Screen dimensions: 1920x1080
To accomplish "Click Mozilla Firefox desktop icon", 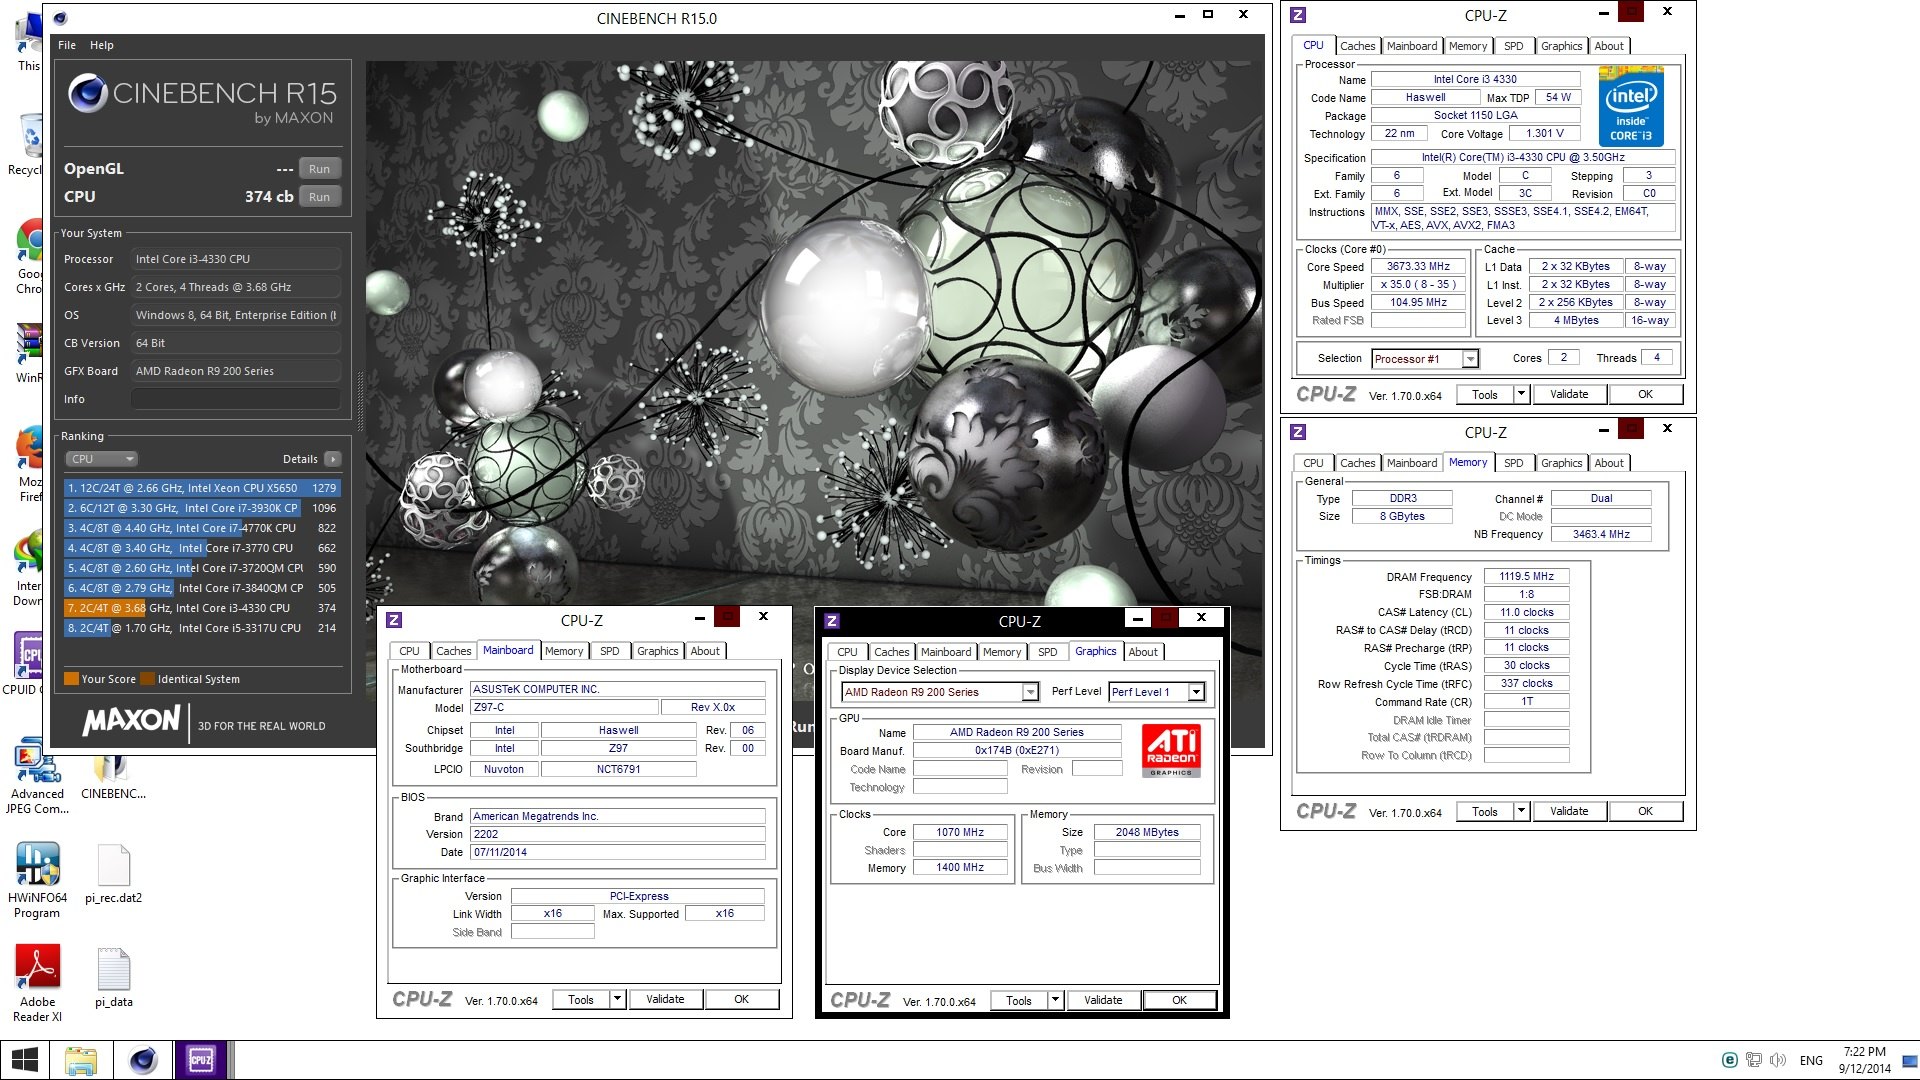I will tap(28, 465).
